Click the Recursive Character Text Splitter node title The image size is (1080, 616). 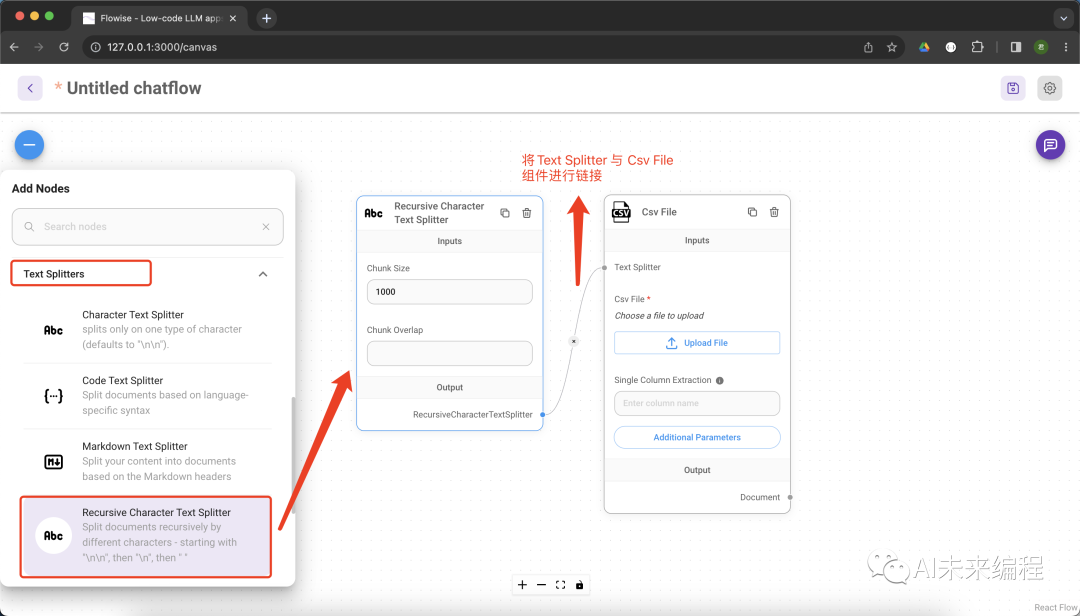click(439, 213)
